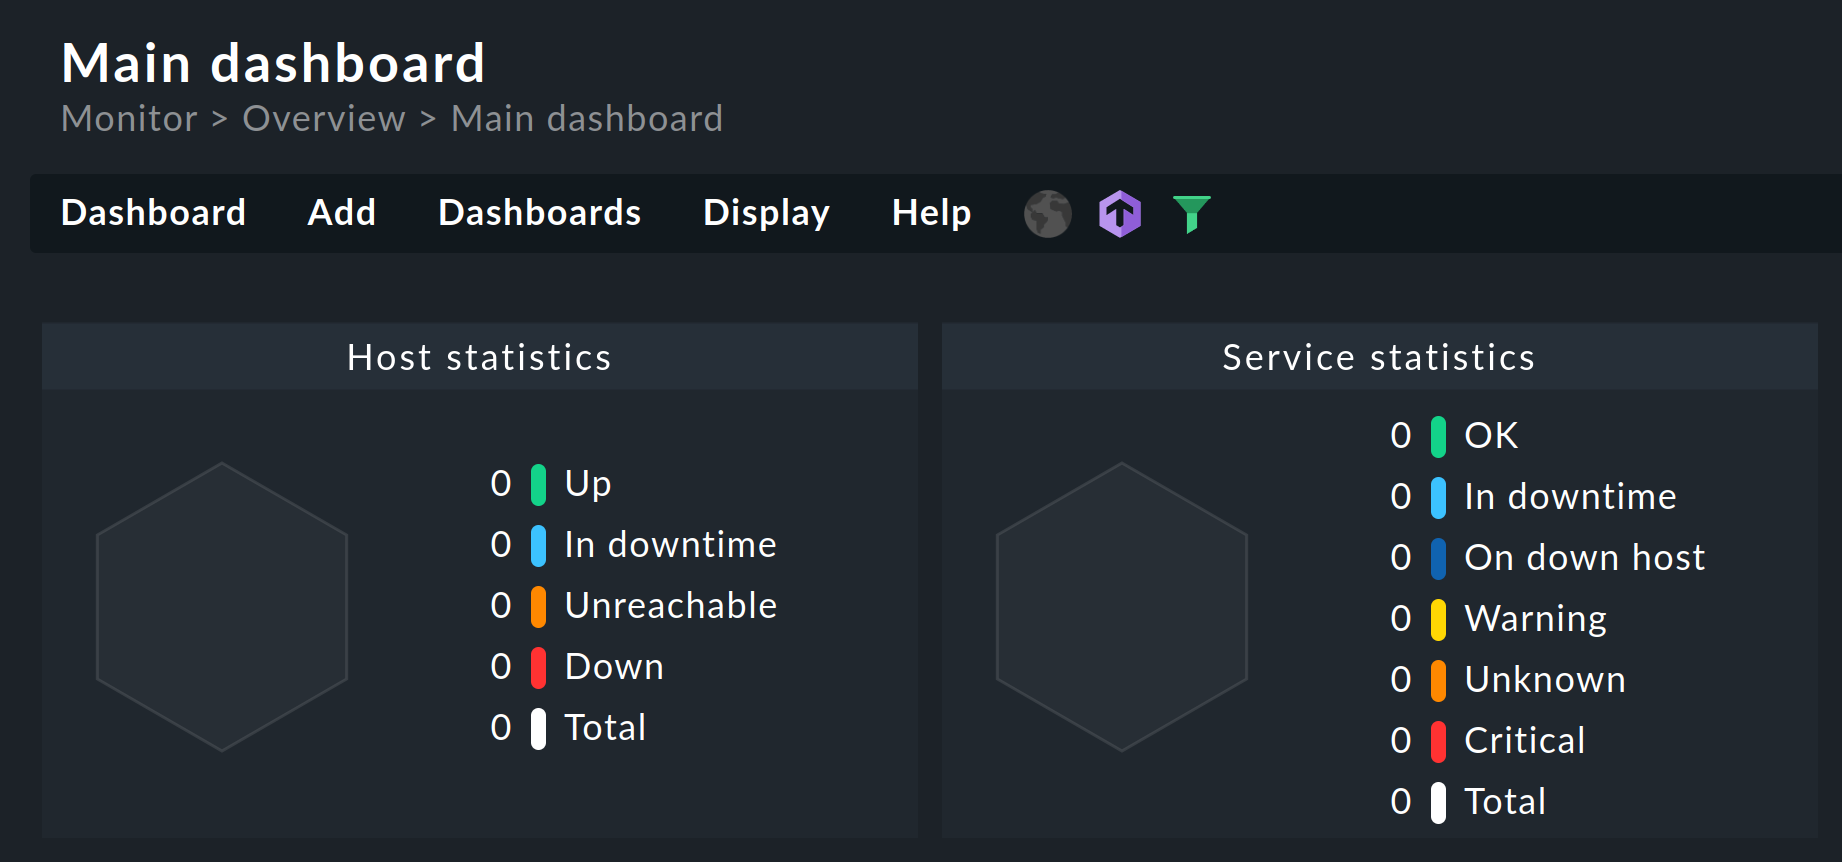Screen dimensions: 1842x862
Task: Click the Host statistics hexagon graphic
Action: point(222,607)
